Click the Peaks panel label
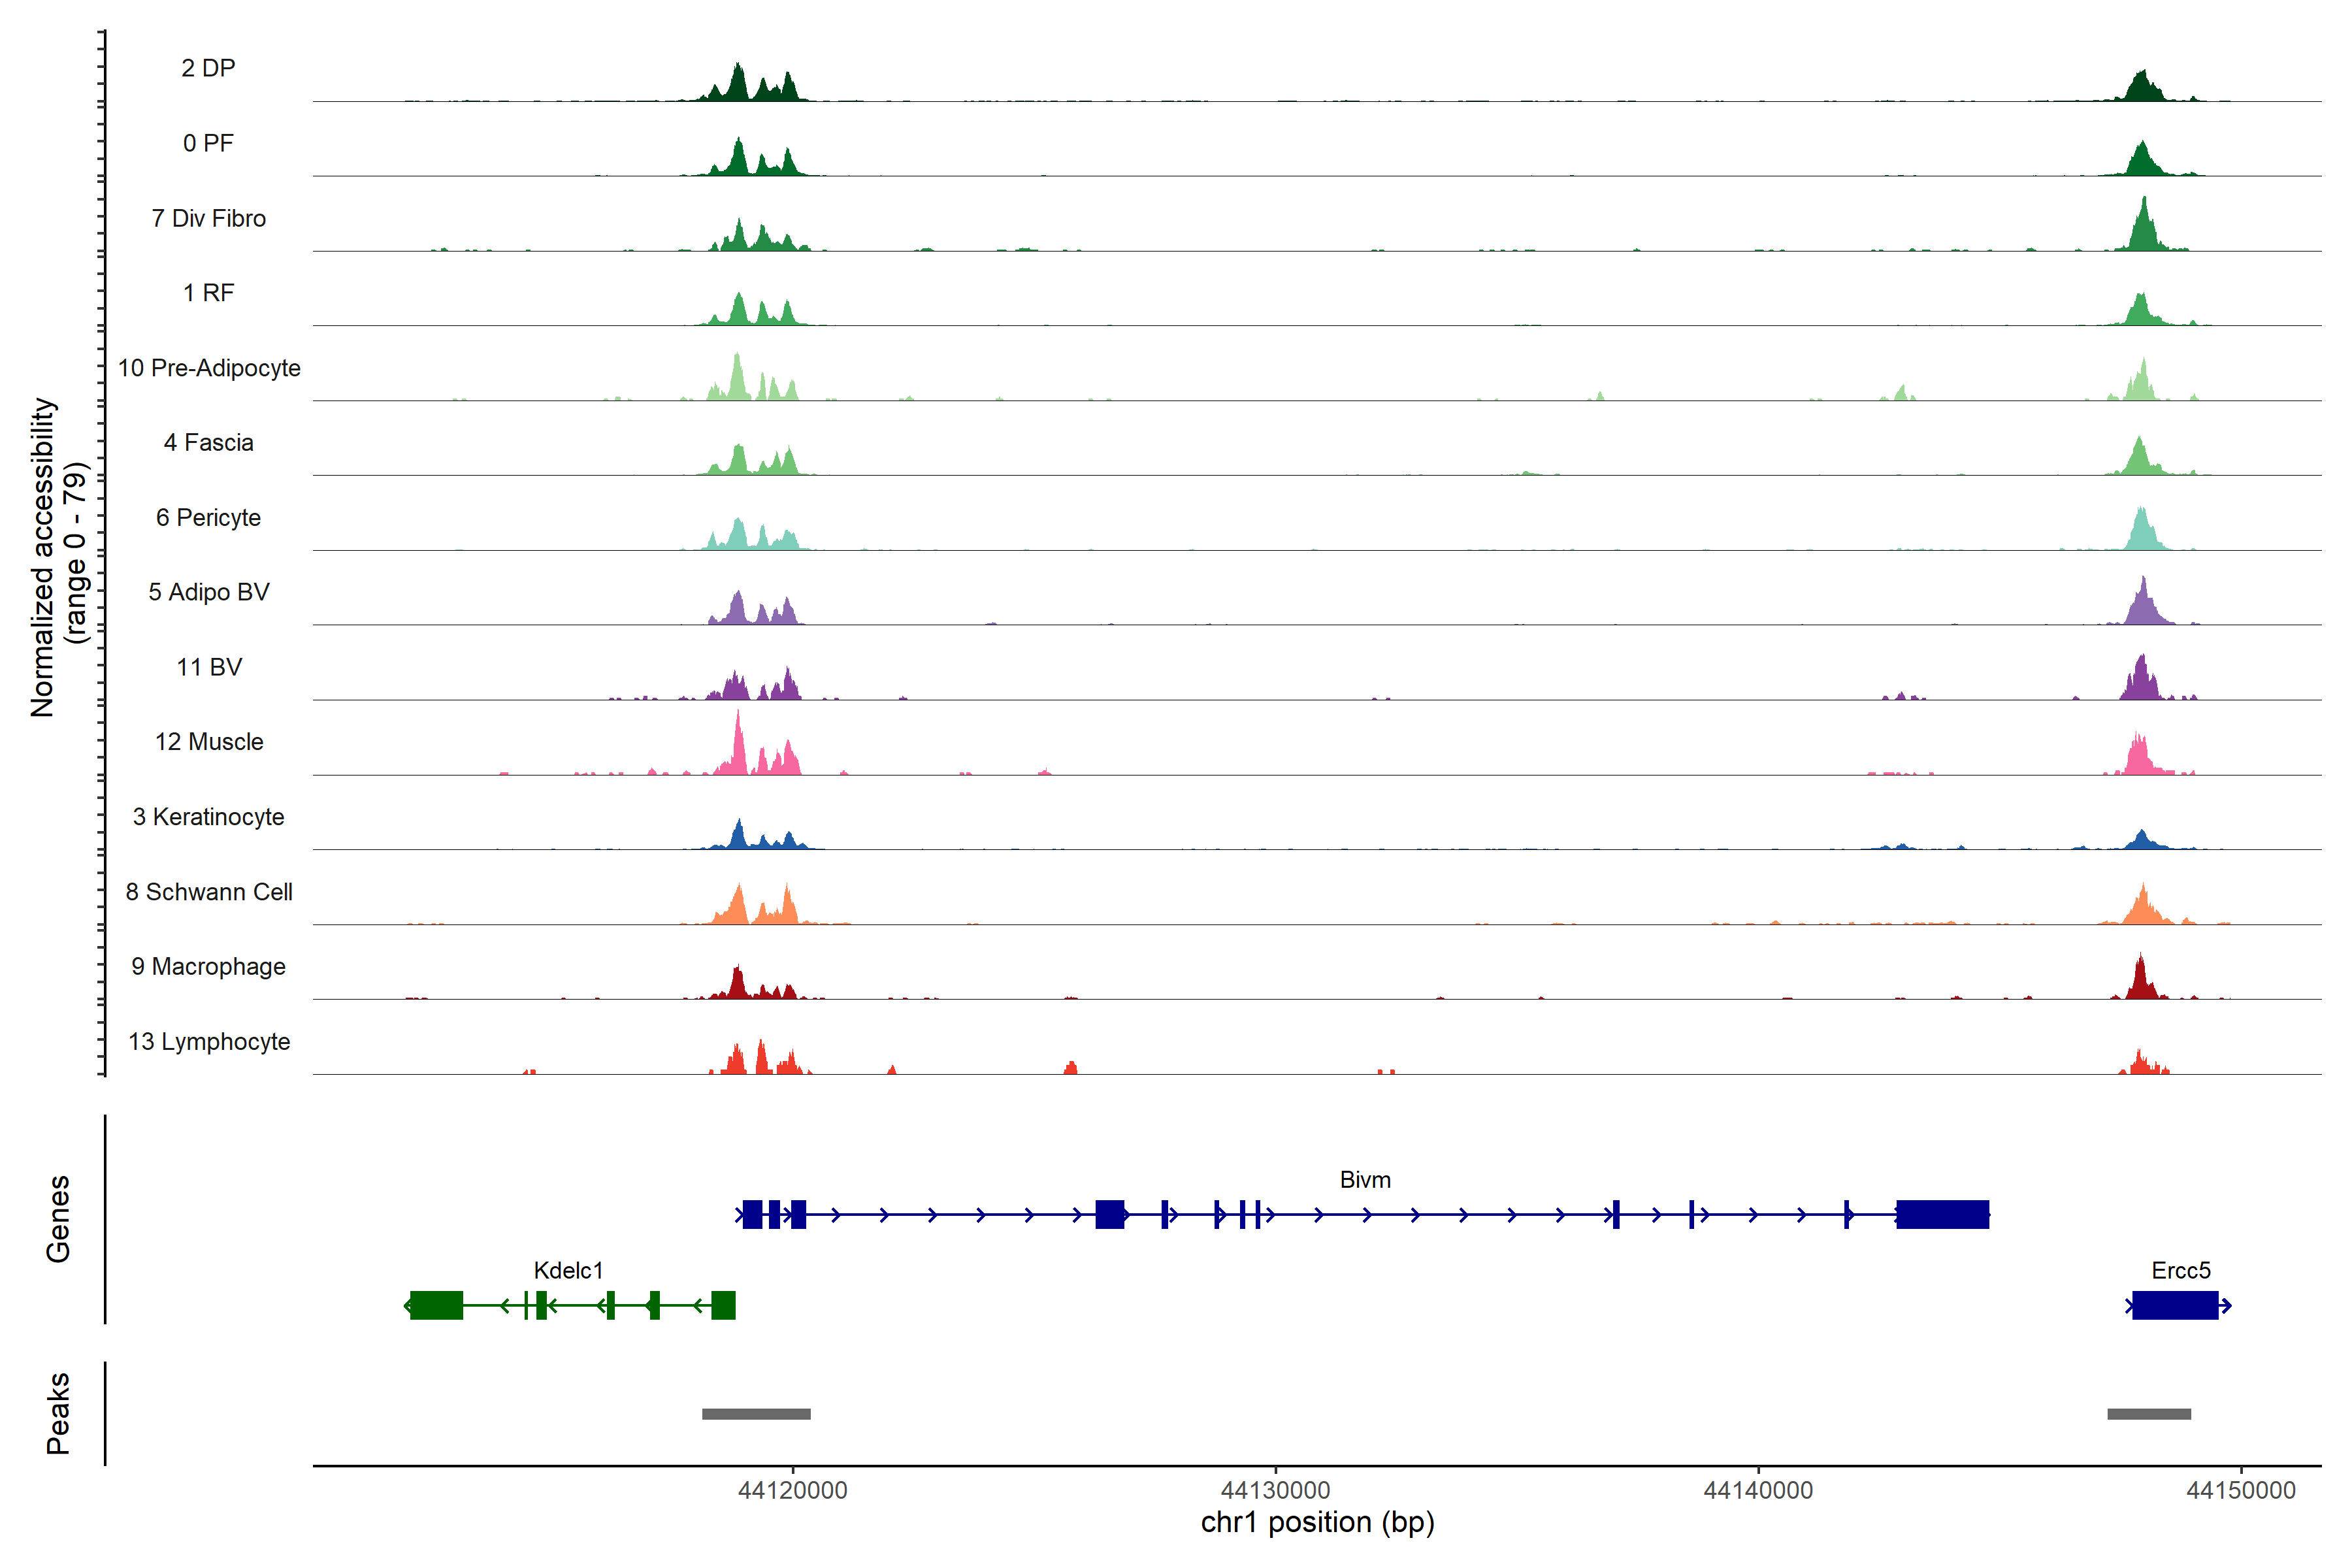The width and height of the screenshot is (2352, 1568). 58,1413
